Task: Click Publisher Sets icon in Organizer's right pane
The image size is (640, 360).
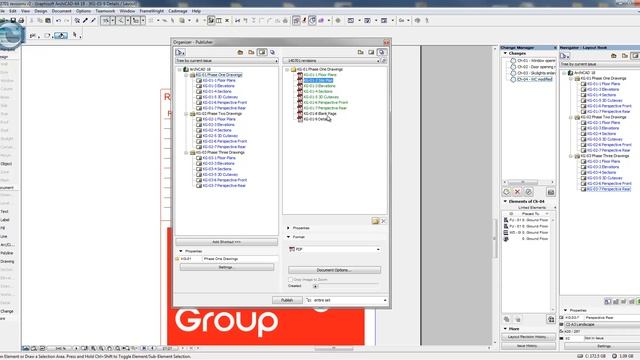Action: pyautogui.click(x=382, y=52)
